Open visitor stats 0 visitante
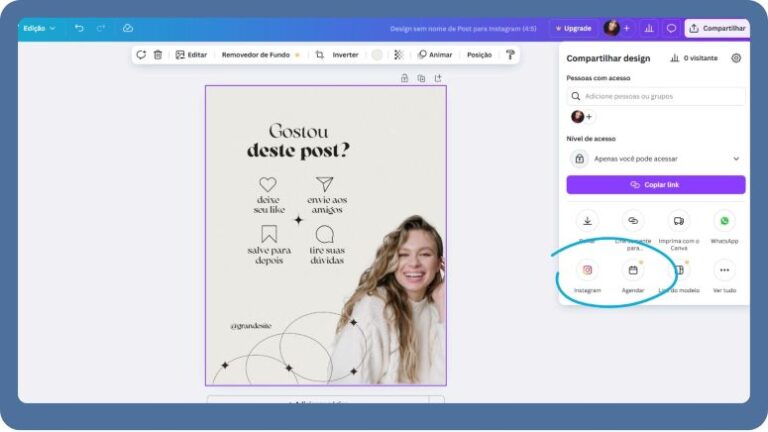This screenshot has width=768, height=432. [x=694, y=58]
